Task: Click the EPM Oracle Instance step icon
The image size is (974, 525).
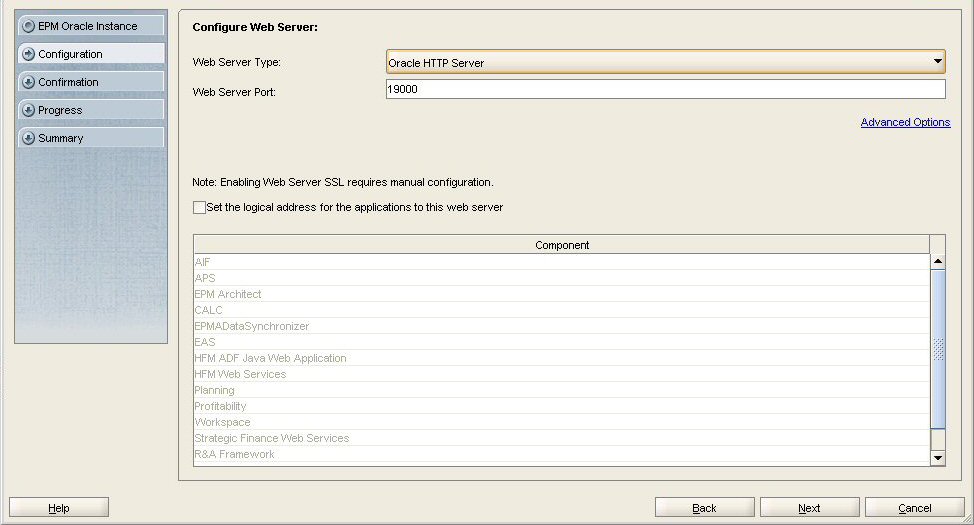Action: [x=29, y=26]
